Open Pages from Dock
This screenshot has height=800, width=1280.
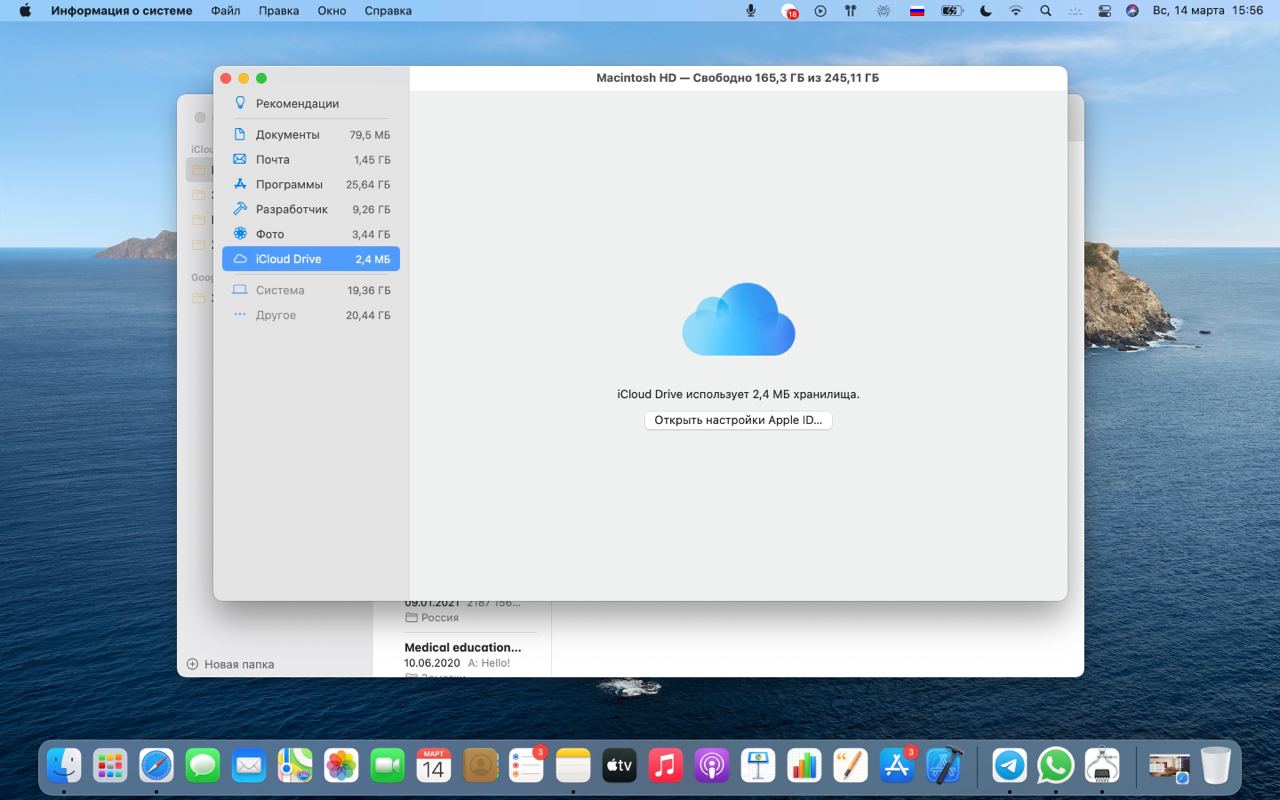(851, 766)
